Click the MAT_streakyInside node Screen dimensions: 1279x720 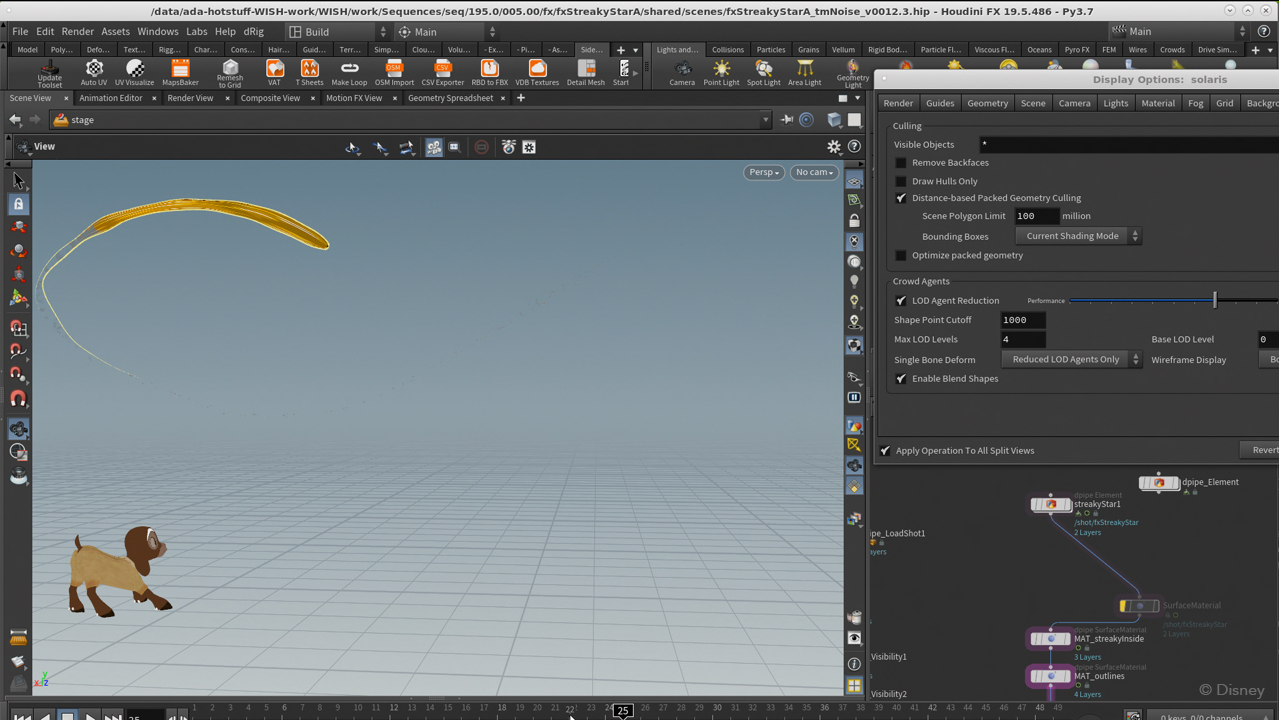[x=1051, y=639]
